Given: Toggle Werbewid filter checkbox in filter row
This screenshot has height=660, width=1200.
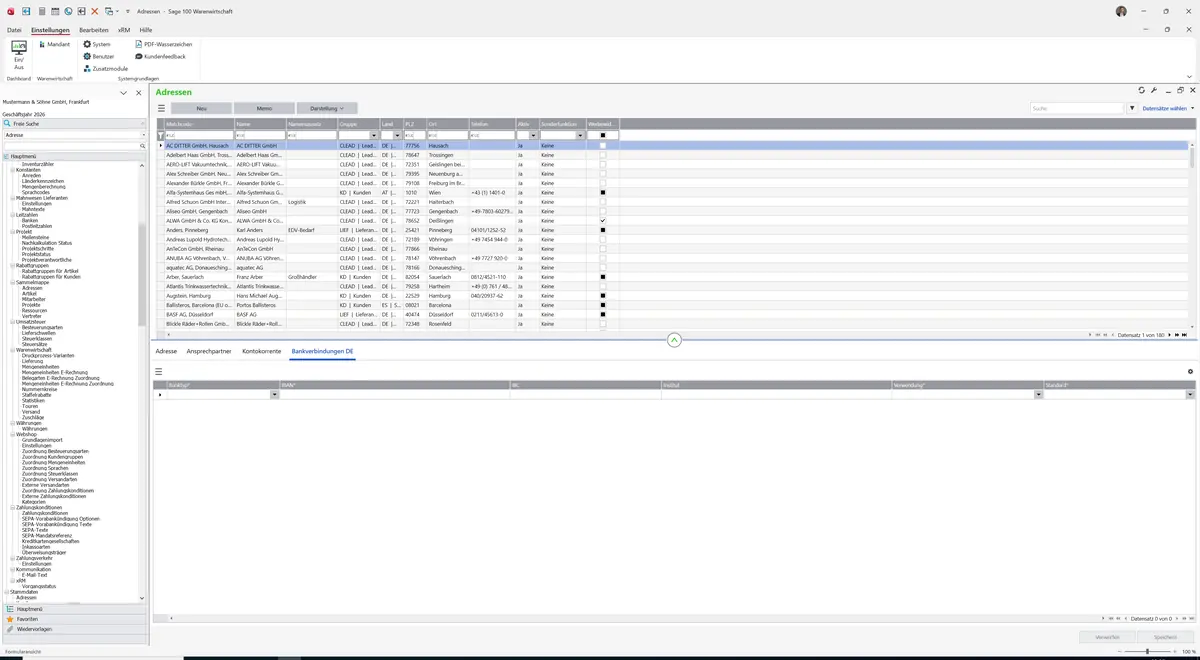Looking at the screenshot, I should [x=602, y=135].
